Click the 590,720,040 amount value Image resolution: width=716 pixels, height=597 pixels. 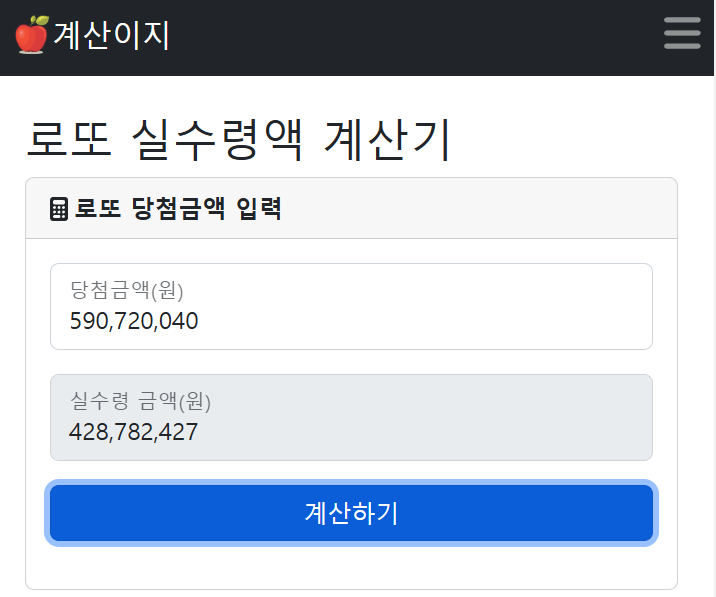coord(134,321)
